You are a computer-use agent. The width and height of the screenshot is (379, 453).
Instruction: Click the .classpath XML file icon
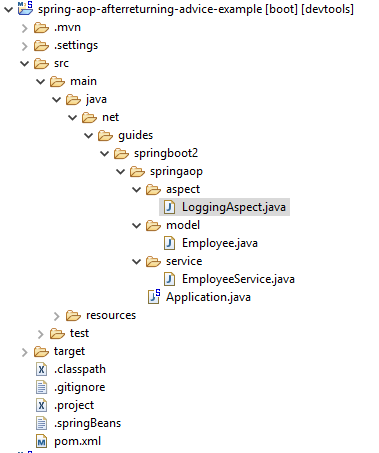pos(41,369)
